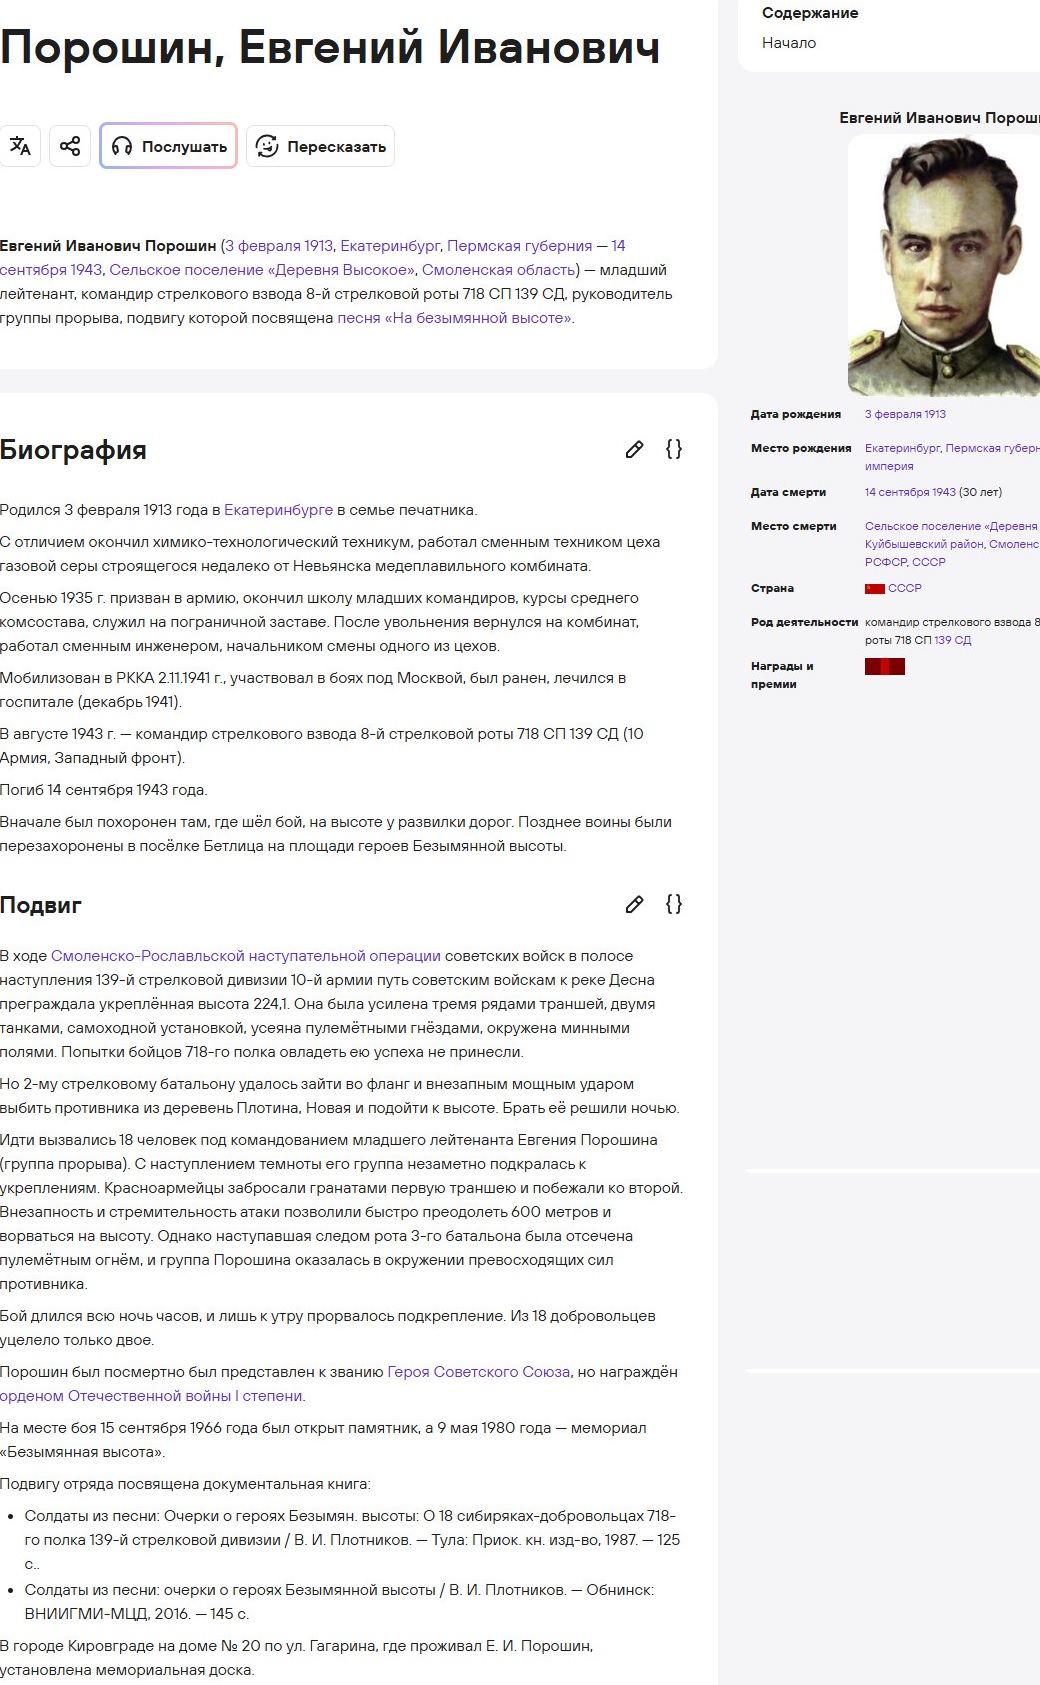Follow орденом Отечественной войны I степени link

point(150,1396)
